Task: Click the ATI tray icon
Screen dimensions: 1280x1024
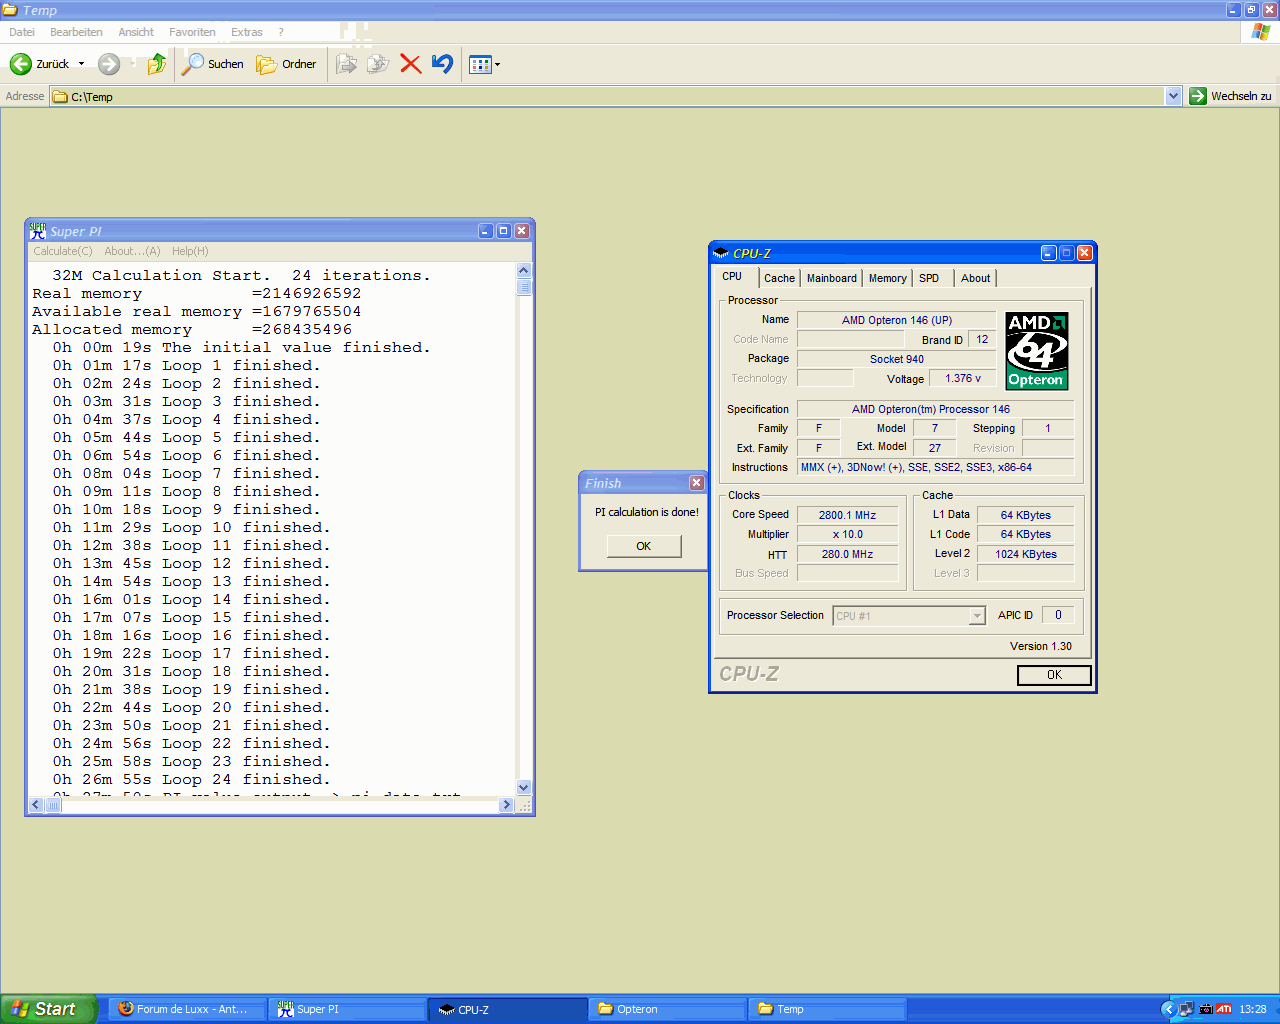Action: click(1224, 1009)
